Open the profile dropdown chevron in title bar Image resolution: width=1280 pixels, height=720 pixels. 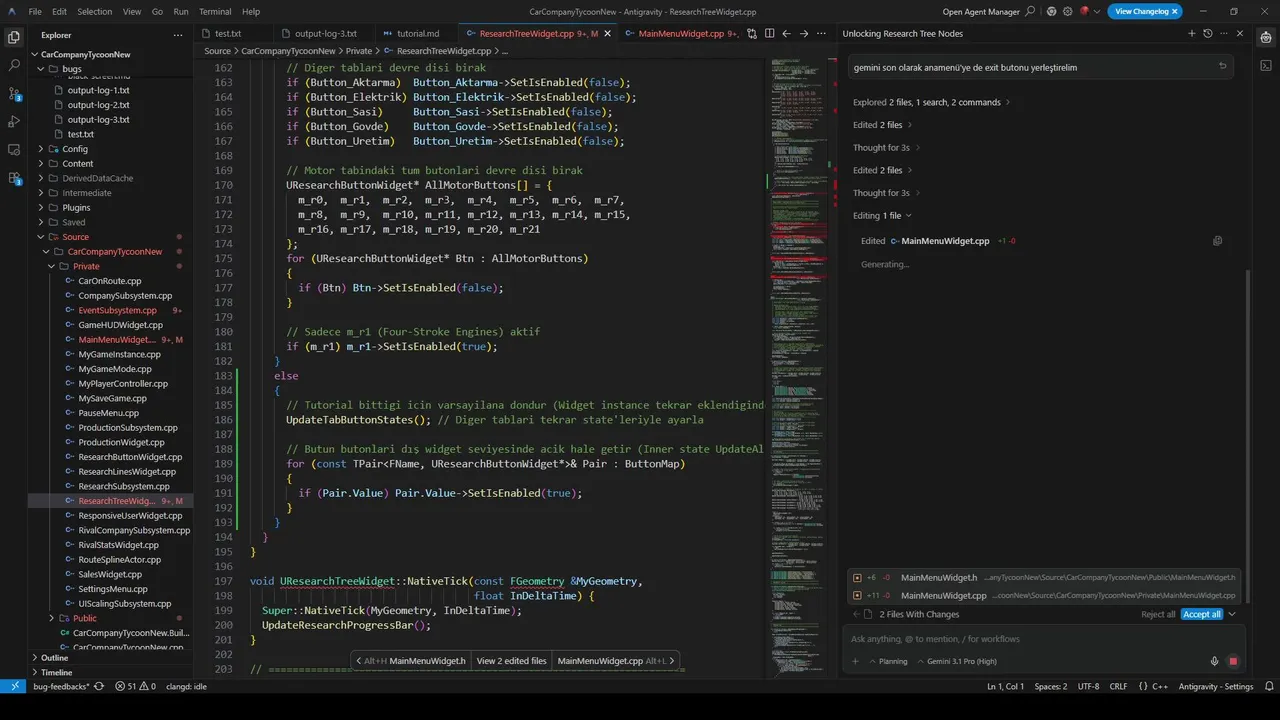[x=1097, y=11]
